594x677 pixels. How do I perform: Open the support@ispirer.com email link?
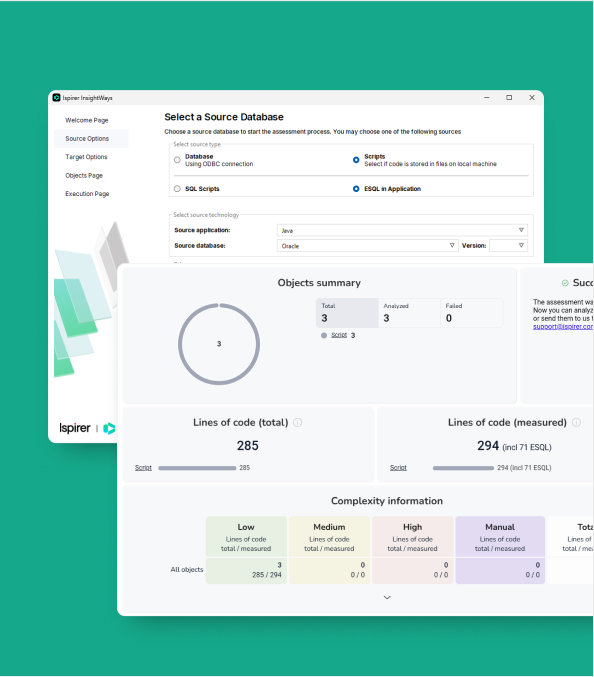coord(563,326)
